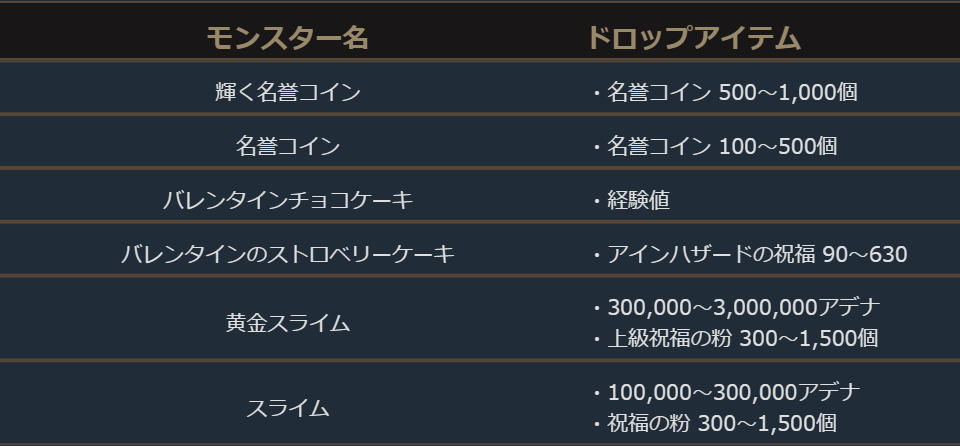Click the bullet point before 経験値
Viewport: 960px width, 446px height.
596,200
